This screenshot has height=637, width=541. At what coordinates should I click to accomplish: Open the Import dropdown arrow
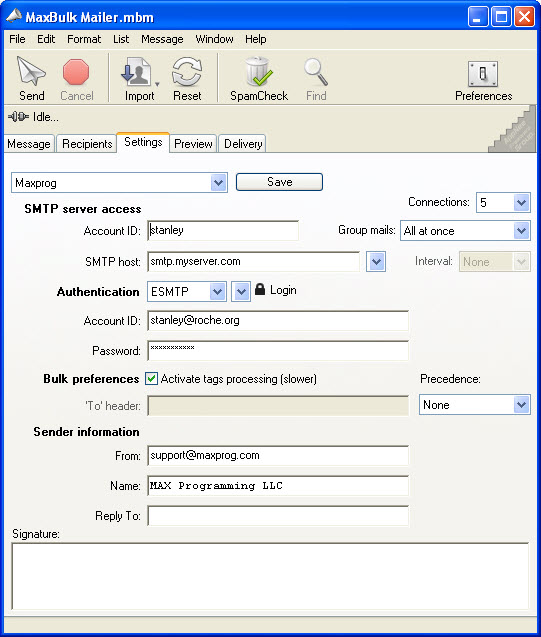coord(157,84)
